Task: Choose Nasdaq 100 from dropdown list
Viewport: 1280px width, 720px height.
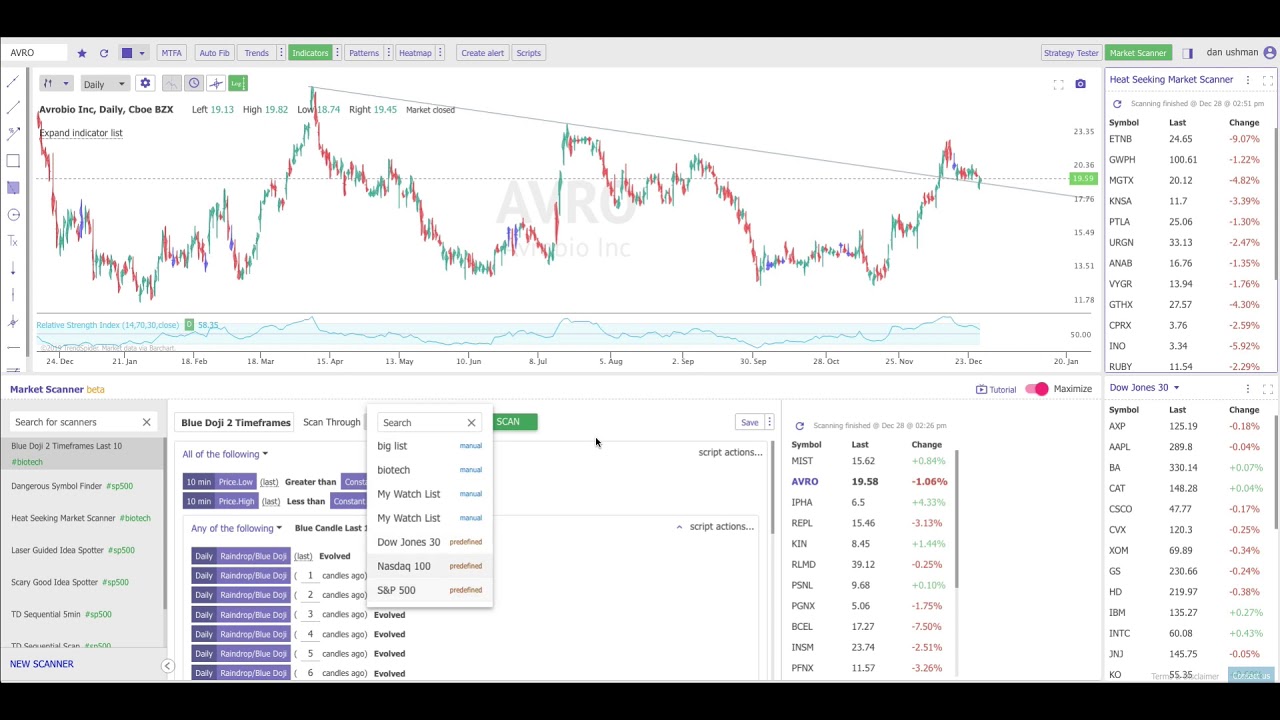Action: point(430,566)
